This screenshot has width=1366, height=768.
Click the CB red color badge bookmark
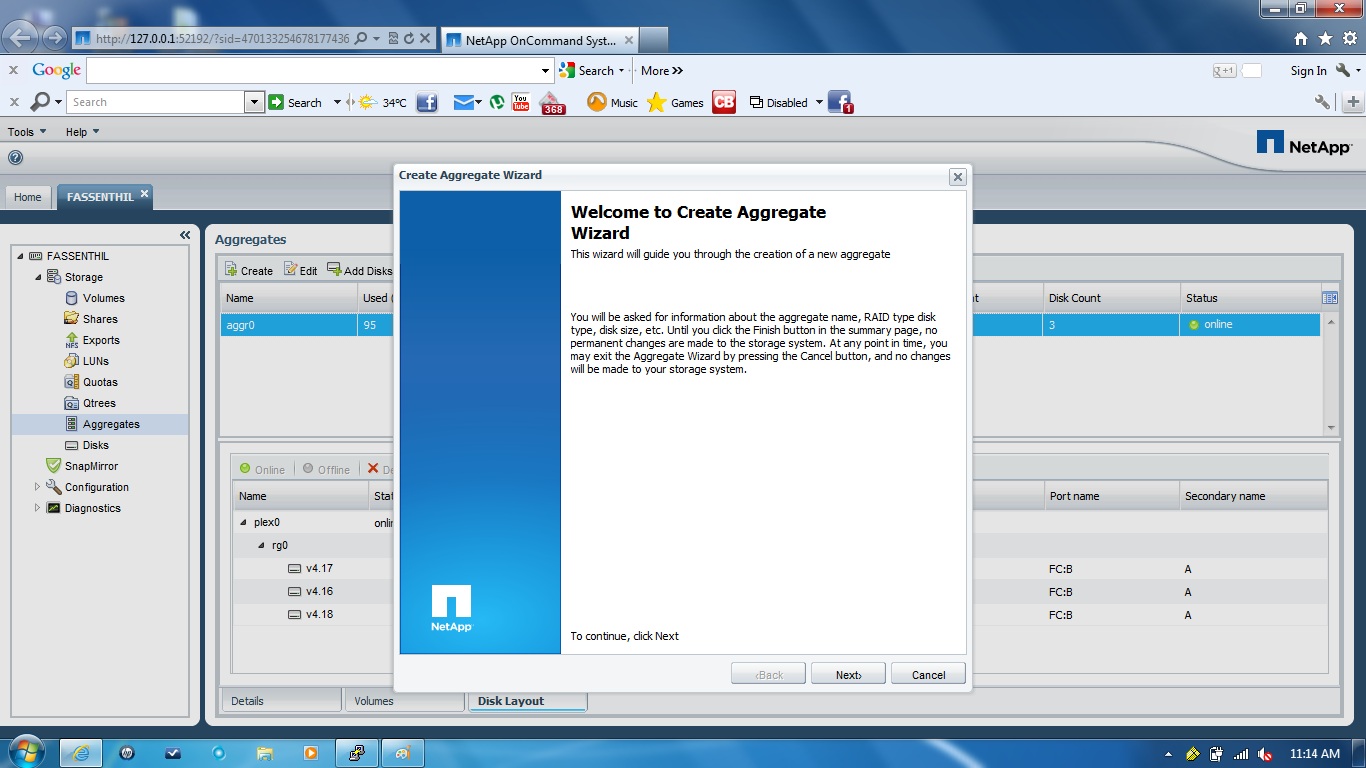click(723, 102)
